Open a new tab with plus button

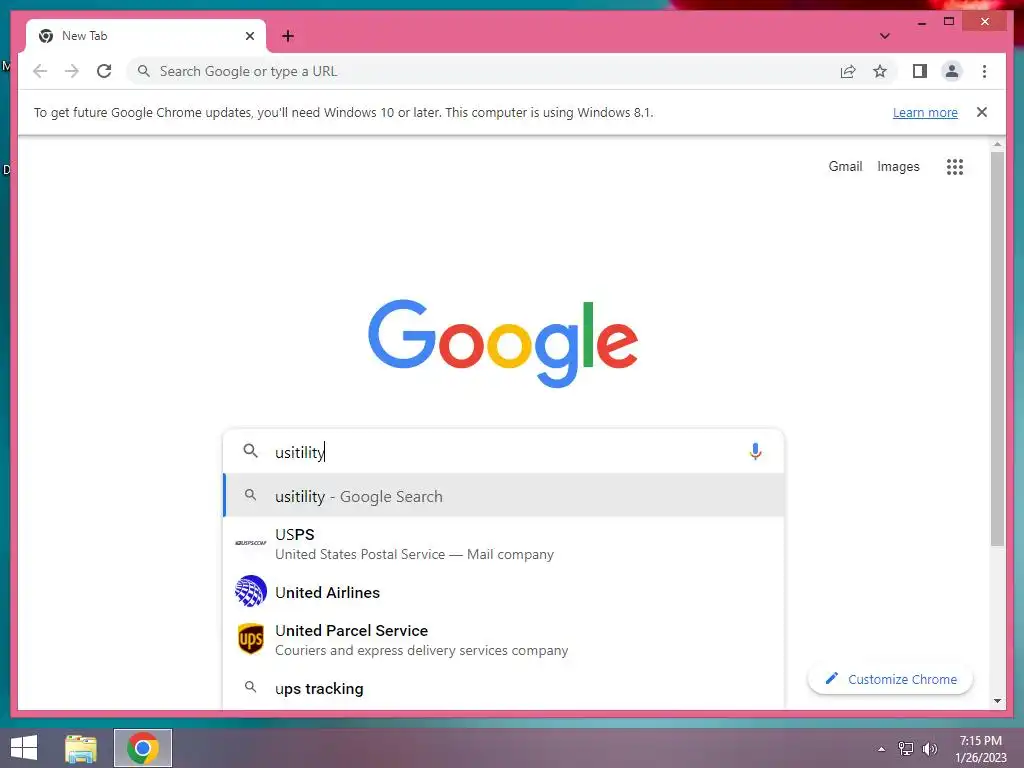point(288,36)
